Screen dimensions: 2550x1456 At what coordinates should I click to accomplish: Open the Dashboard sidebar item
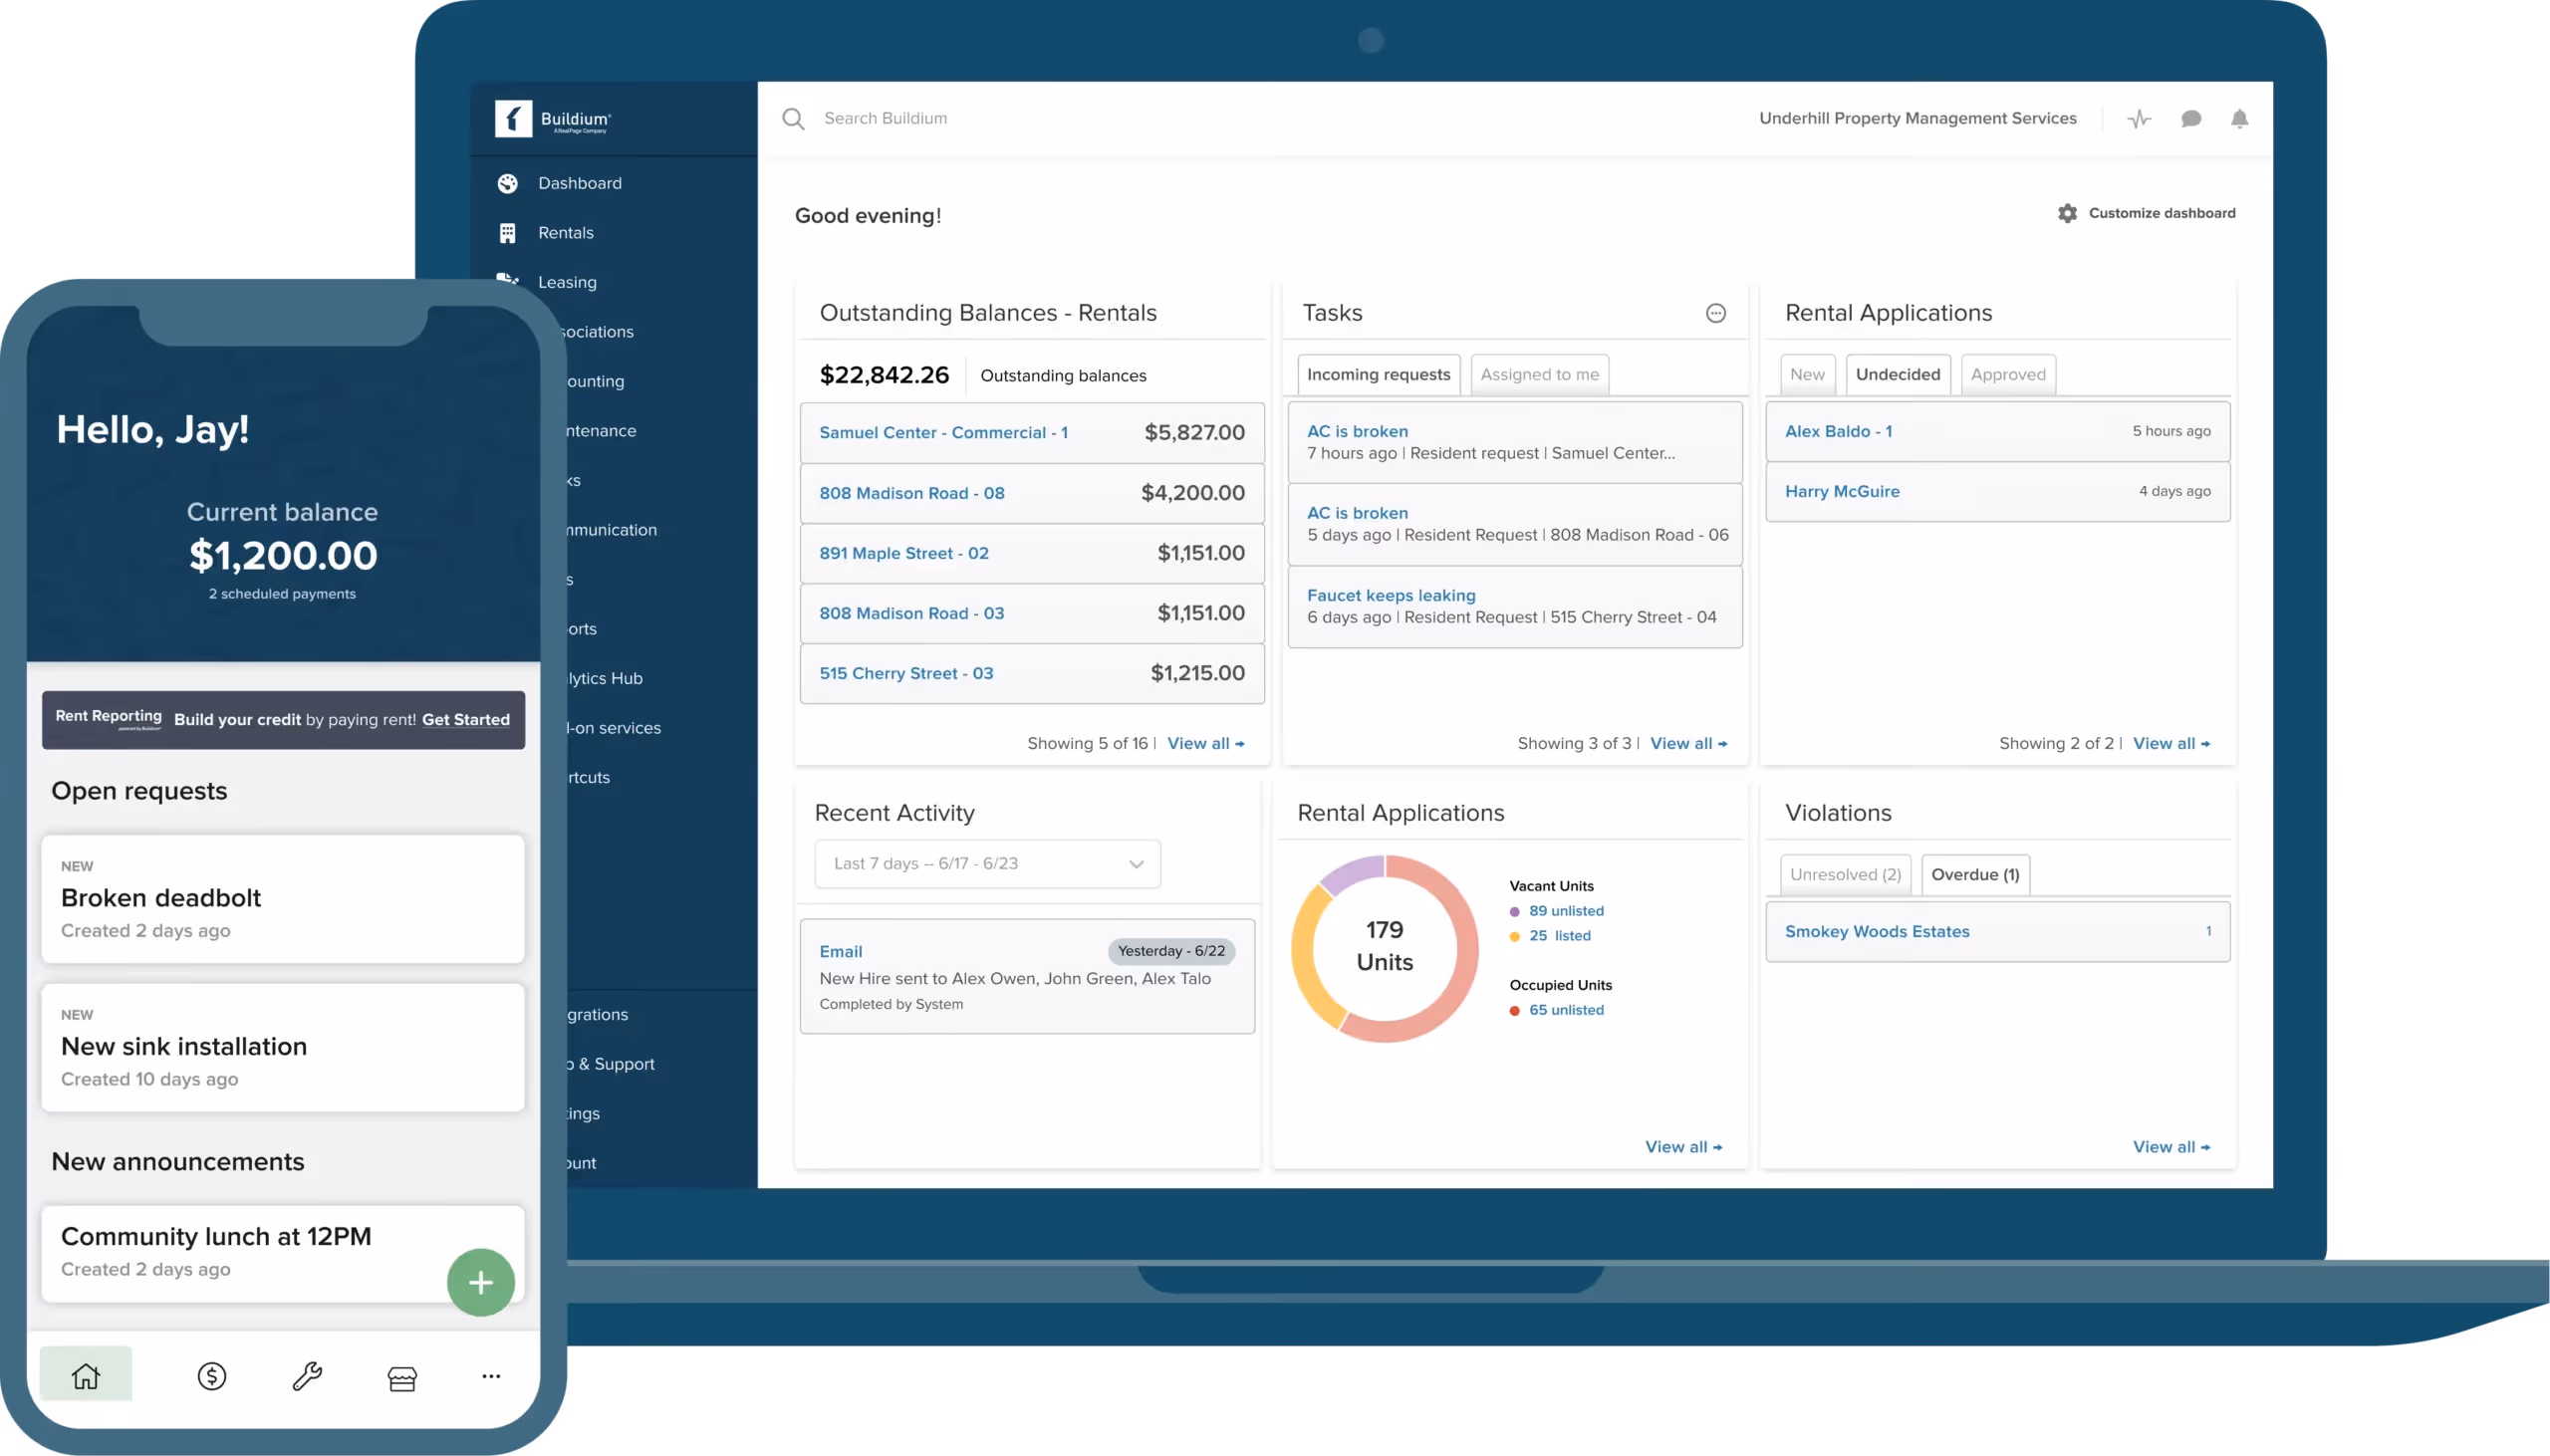point(581,183)
